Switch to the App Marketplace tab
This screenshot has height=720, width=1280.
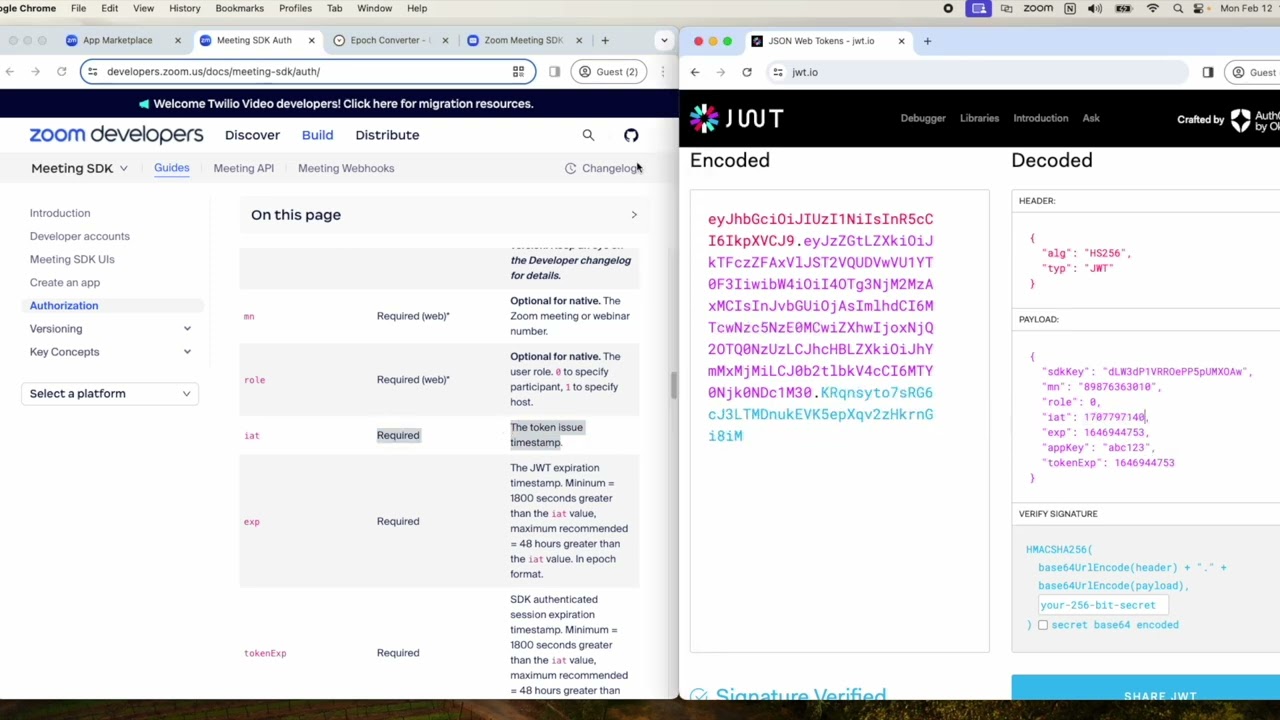coord(117,40)
